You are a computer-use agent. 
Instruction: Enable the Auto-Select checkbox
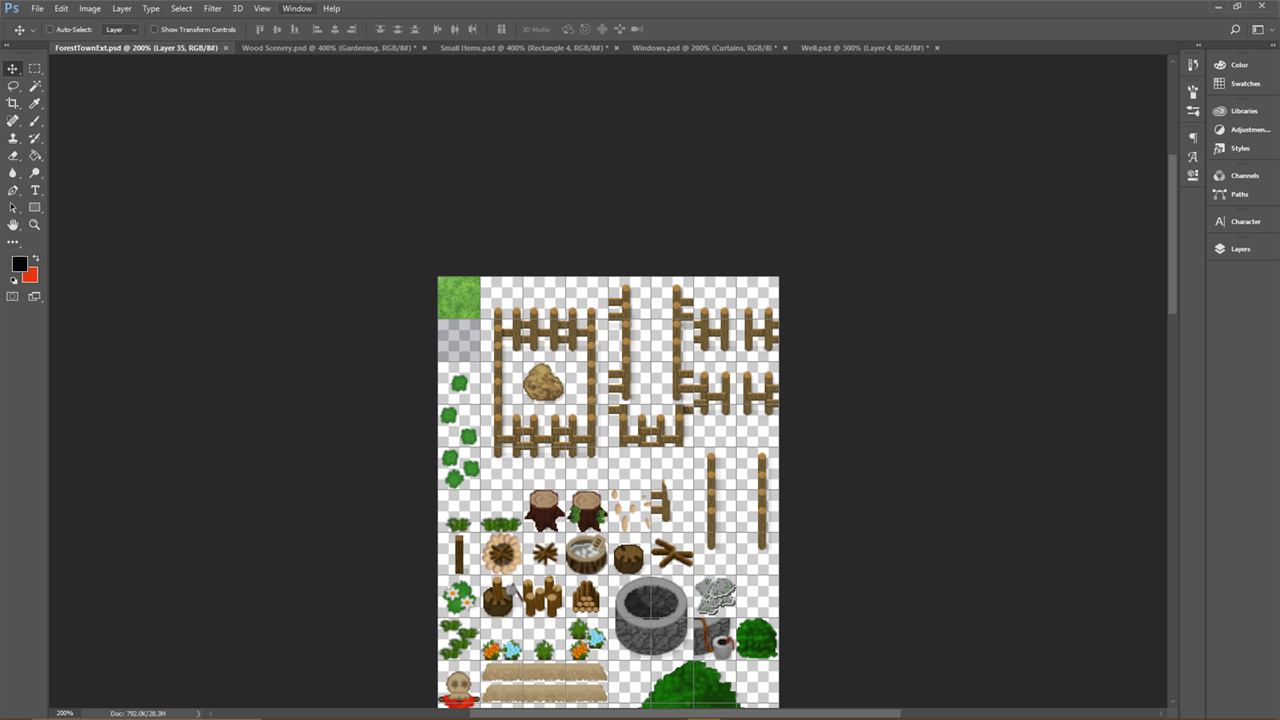click(50, 30)
